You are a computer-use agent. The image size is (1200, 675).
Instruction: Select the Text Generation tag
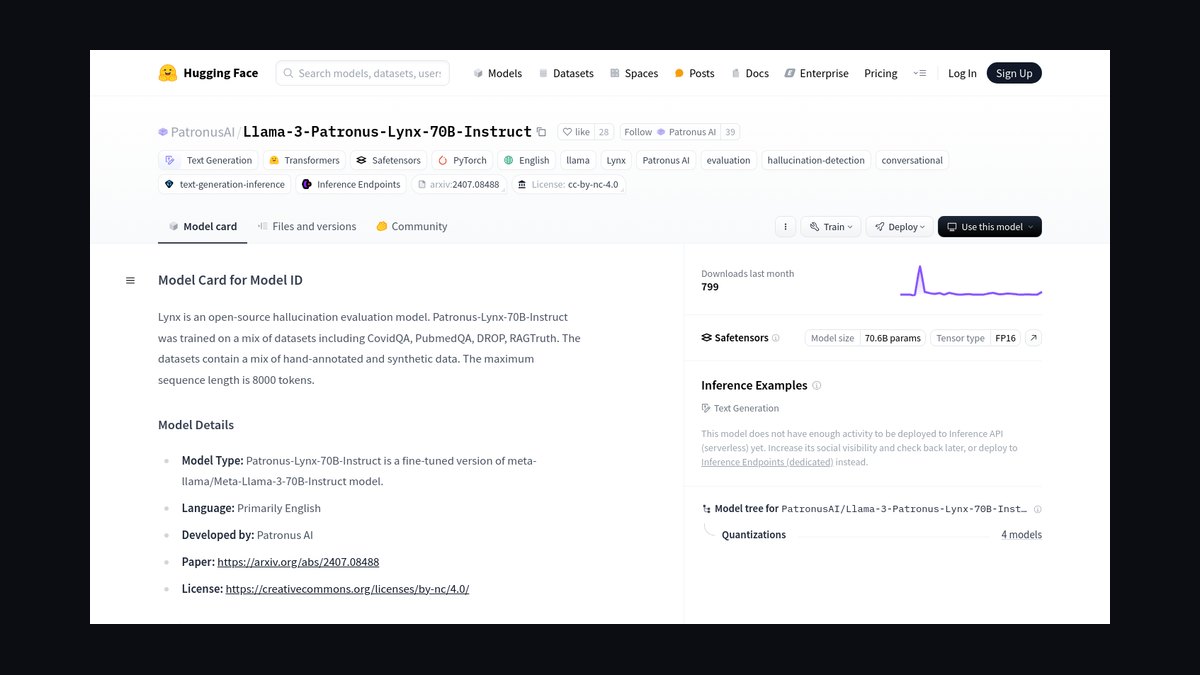pos(208,160)
